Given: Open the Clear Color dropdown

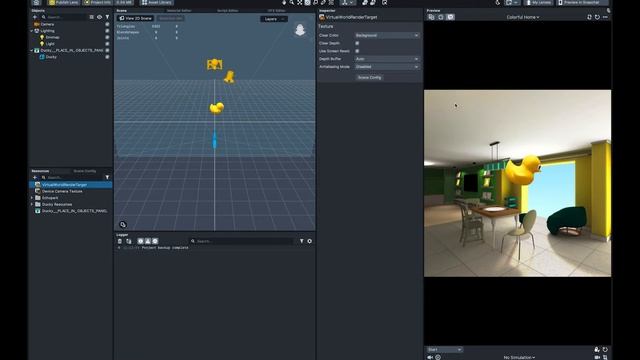Looking at the screenshot, I should [387, 36].
